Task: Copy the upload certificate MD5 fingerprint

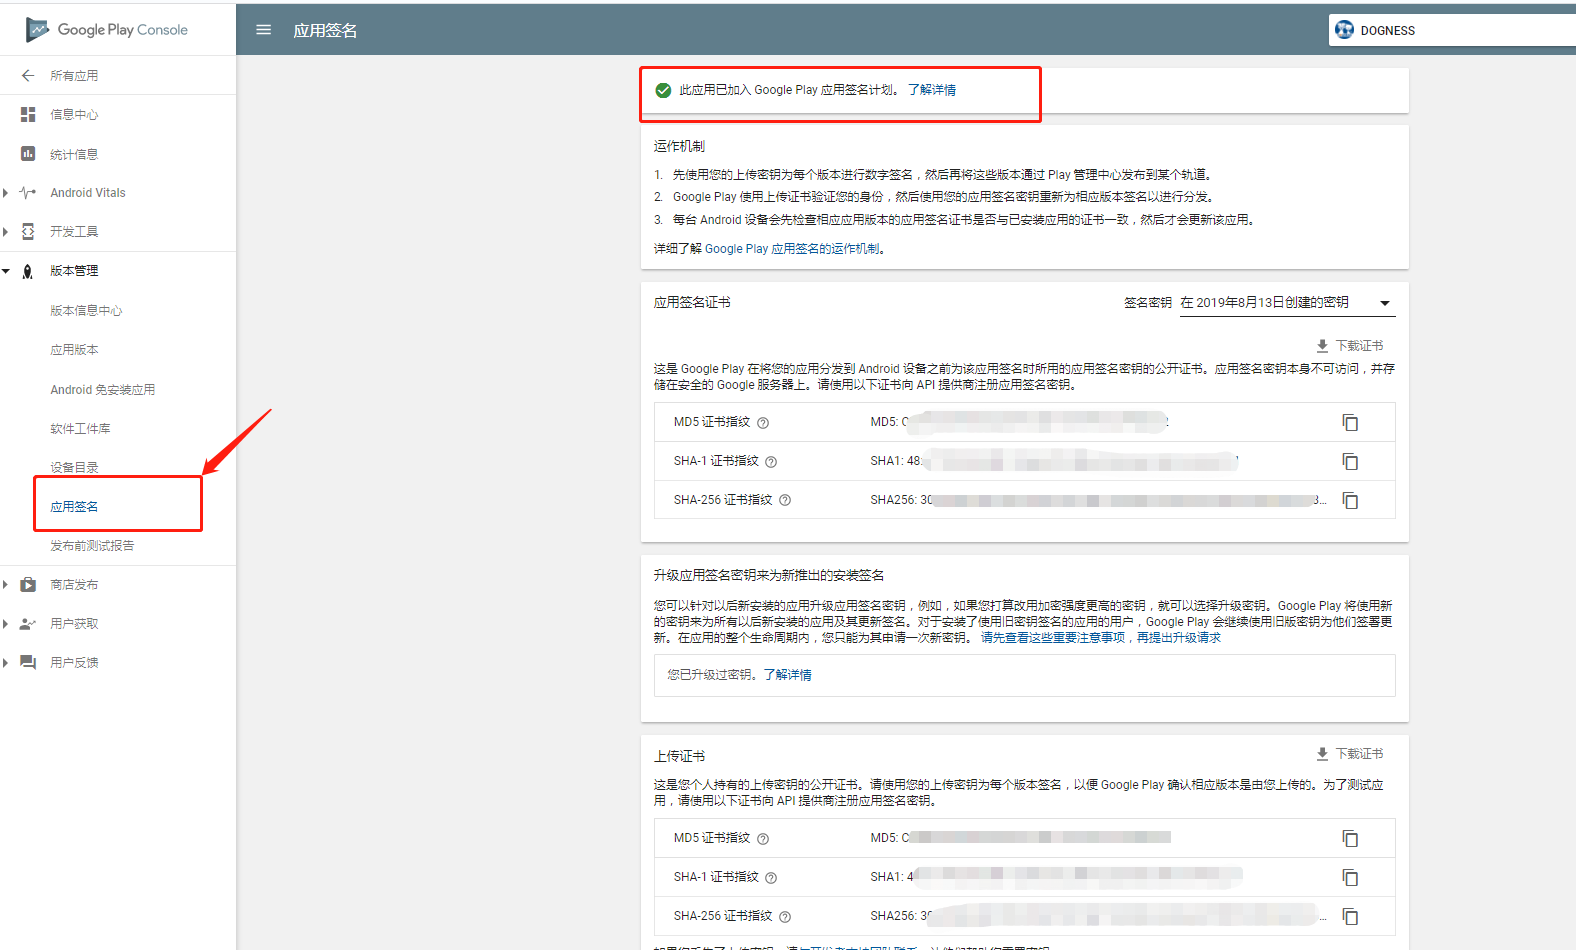Action: [x=1350, y=839]
